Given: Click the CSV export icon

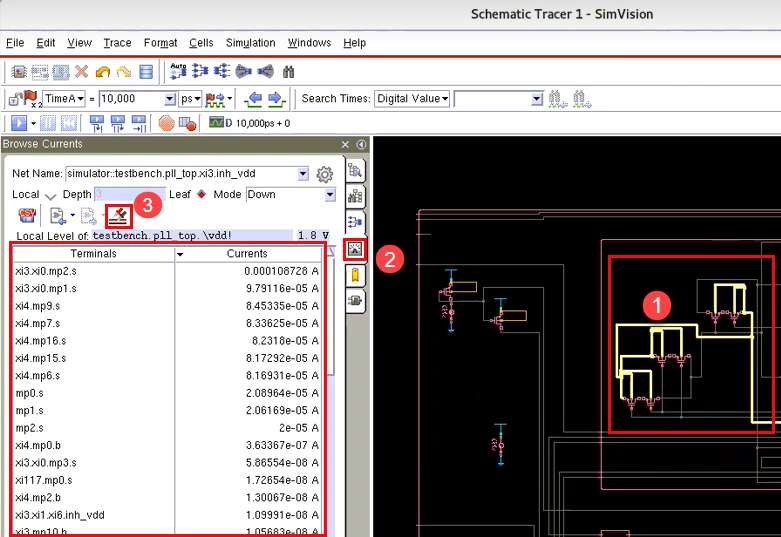Looking at the screenshot, I should point(27,215).
